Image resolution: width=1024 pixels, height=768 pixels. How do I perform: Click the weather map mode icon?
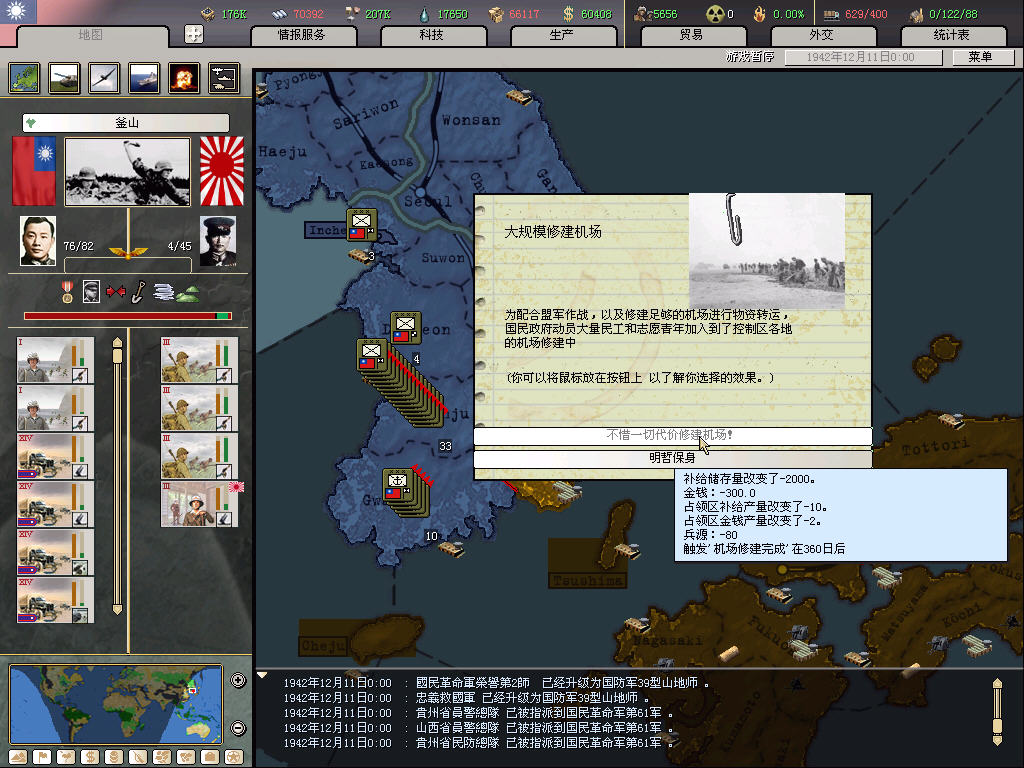tap(66, 757)
